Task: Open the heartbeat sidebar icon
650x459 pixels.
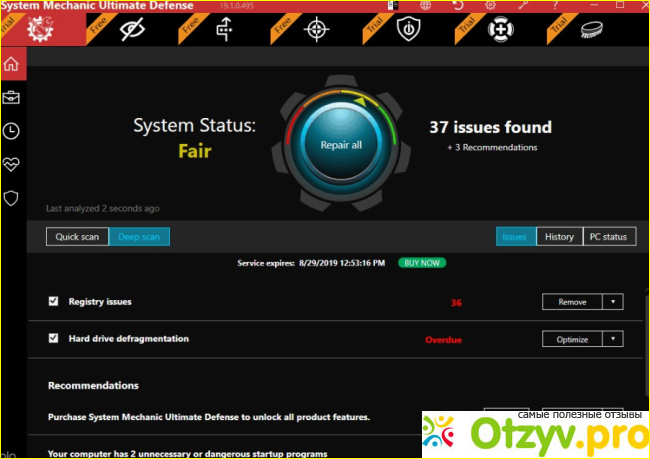Action: click(x=12, y=164)
